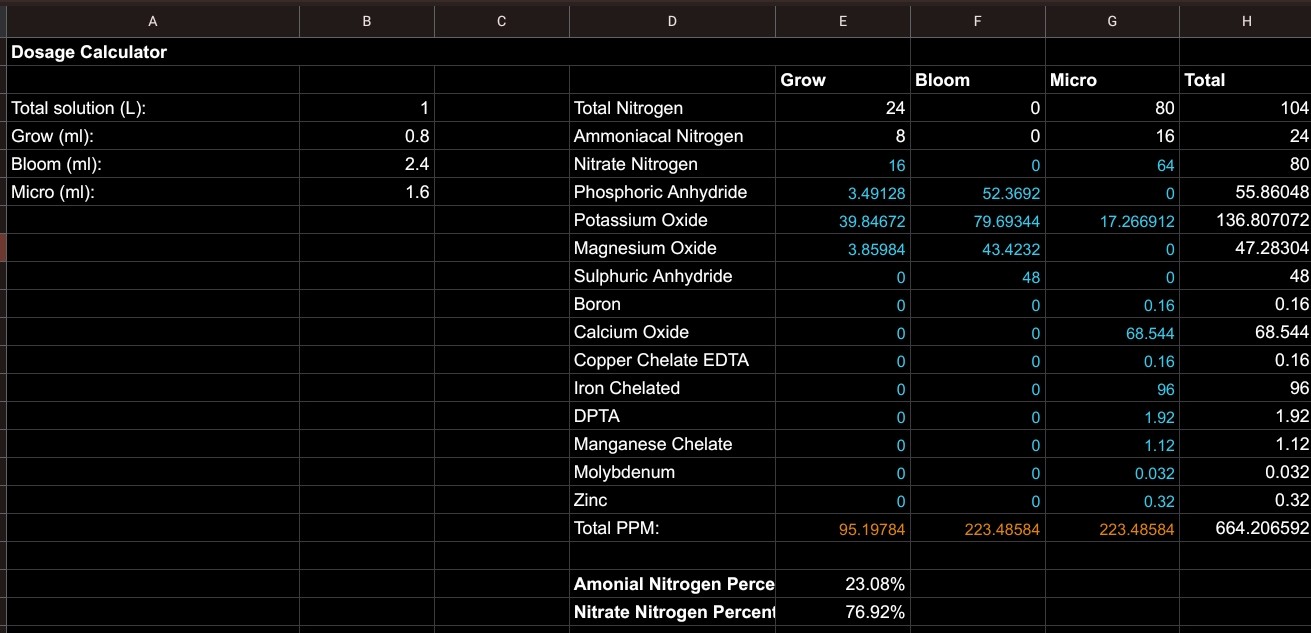Click the Grow ml value 0.8

366,136
